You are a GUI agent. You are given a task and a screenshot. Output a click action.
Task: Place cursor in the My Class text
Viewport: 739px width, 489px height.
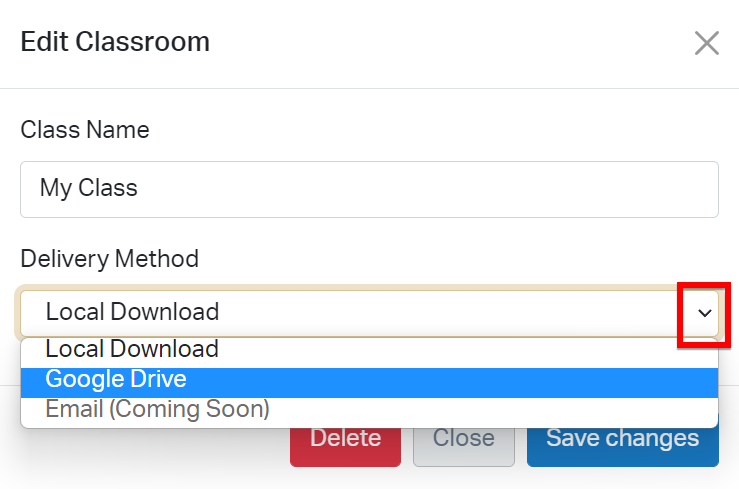click(89, 188)
